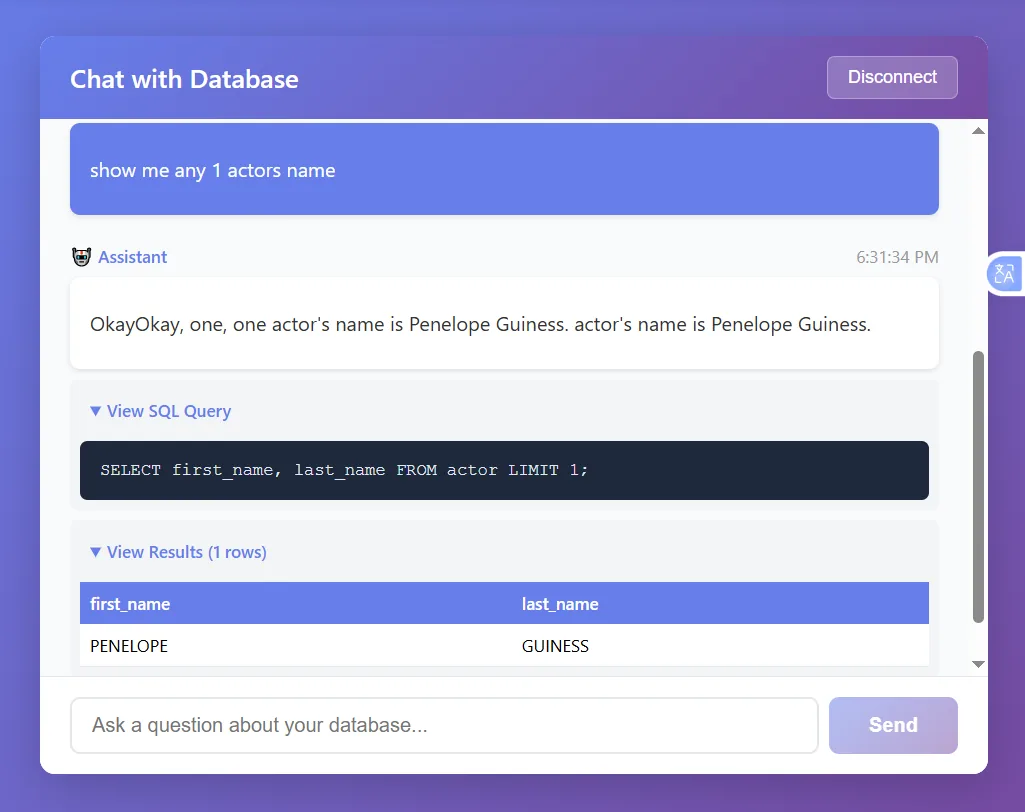Select the GUINESS table cell
Image resolution: width=1025 pixels, height=812 pixels.
pyautogui.click(x=720, y=646)
